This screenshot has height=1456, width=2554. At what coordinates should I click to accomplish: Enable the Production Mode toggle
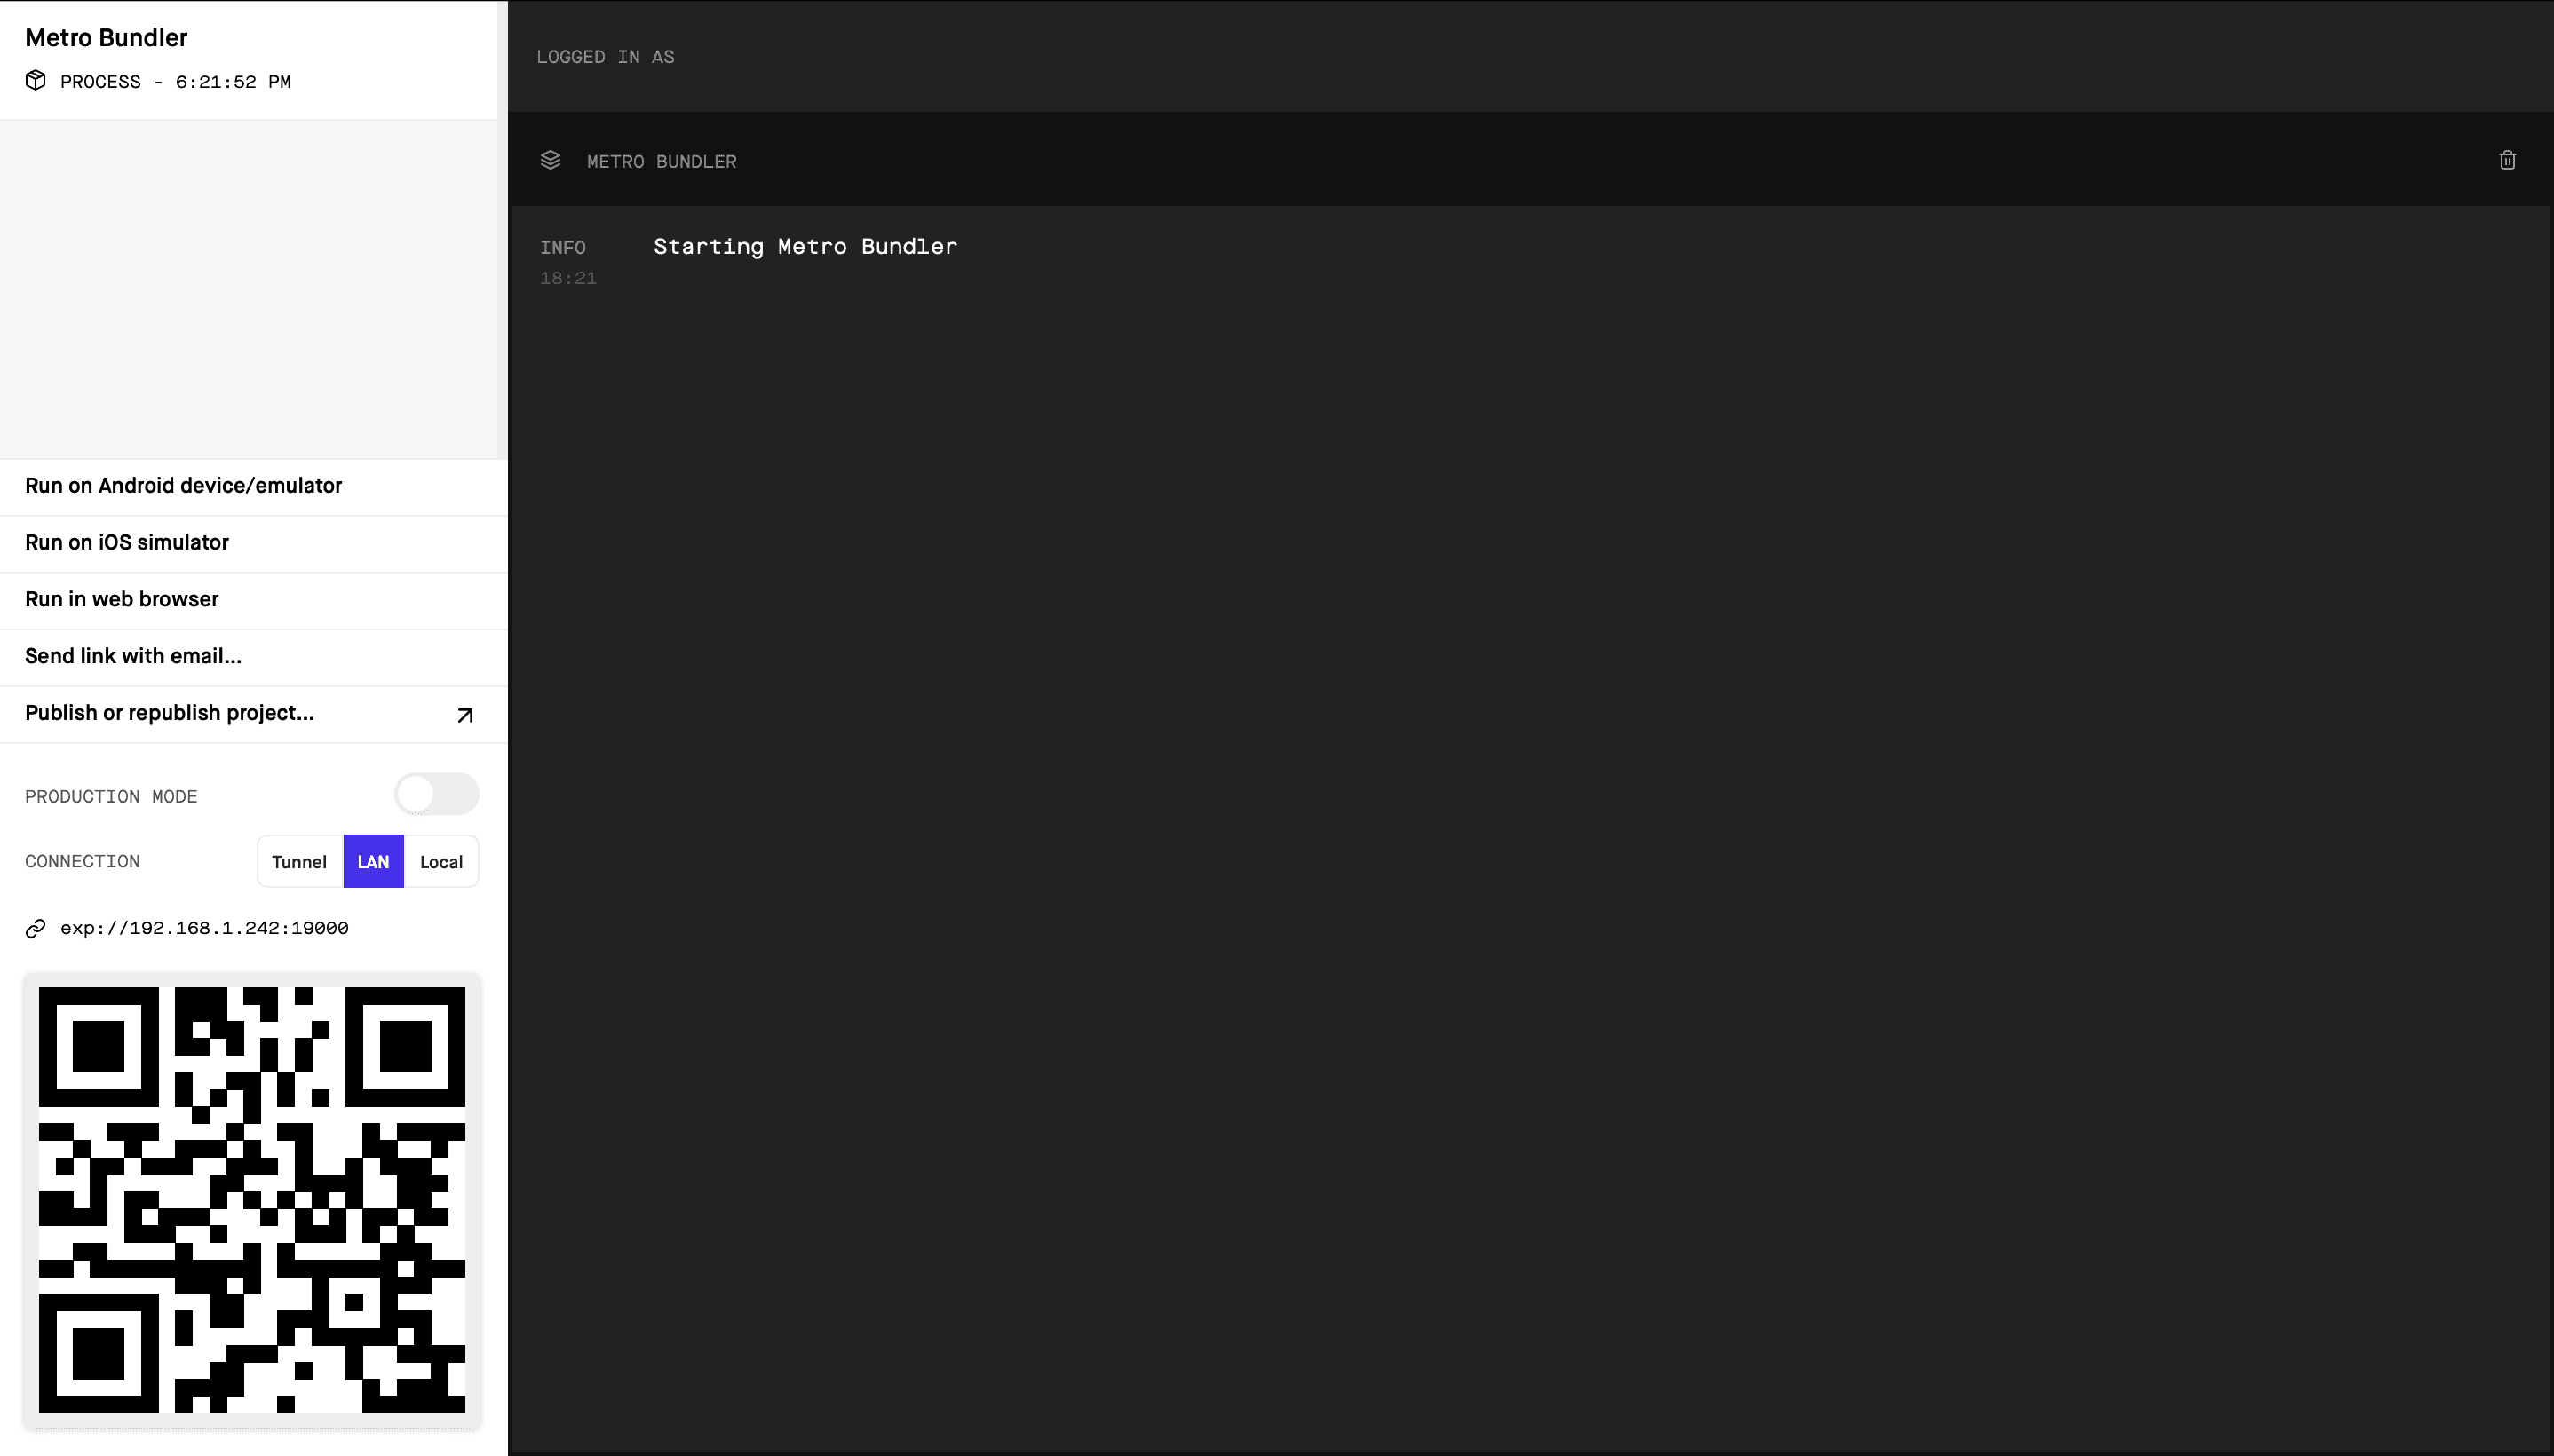click(437, 793)
